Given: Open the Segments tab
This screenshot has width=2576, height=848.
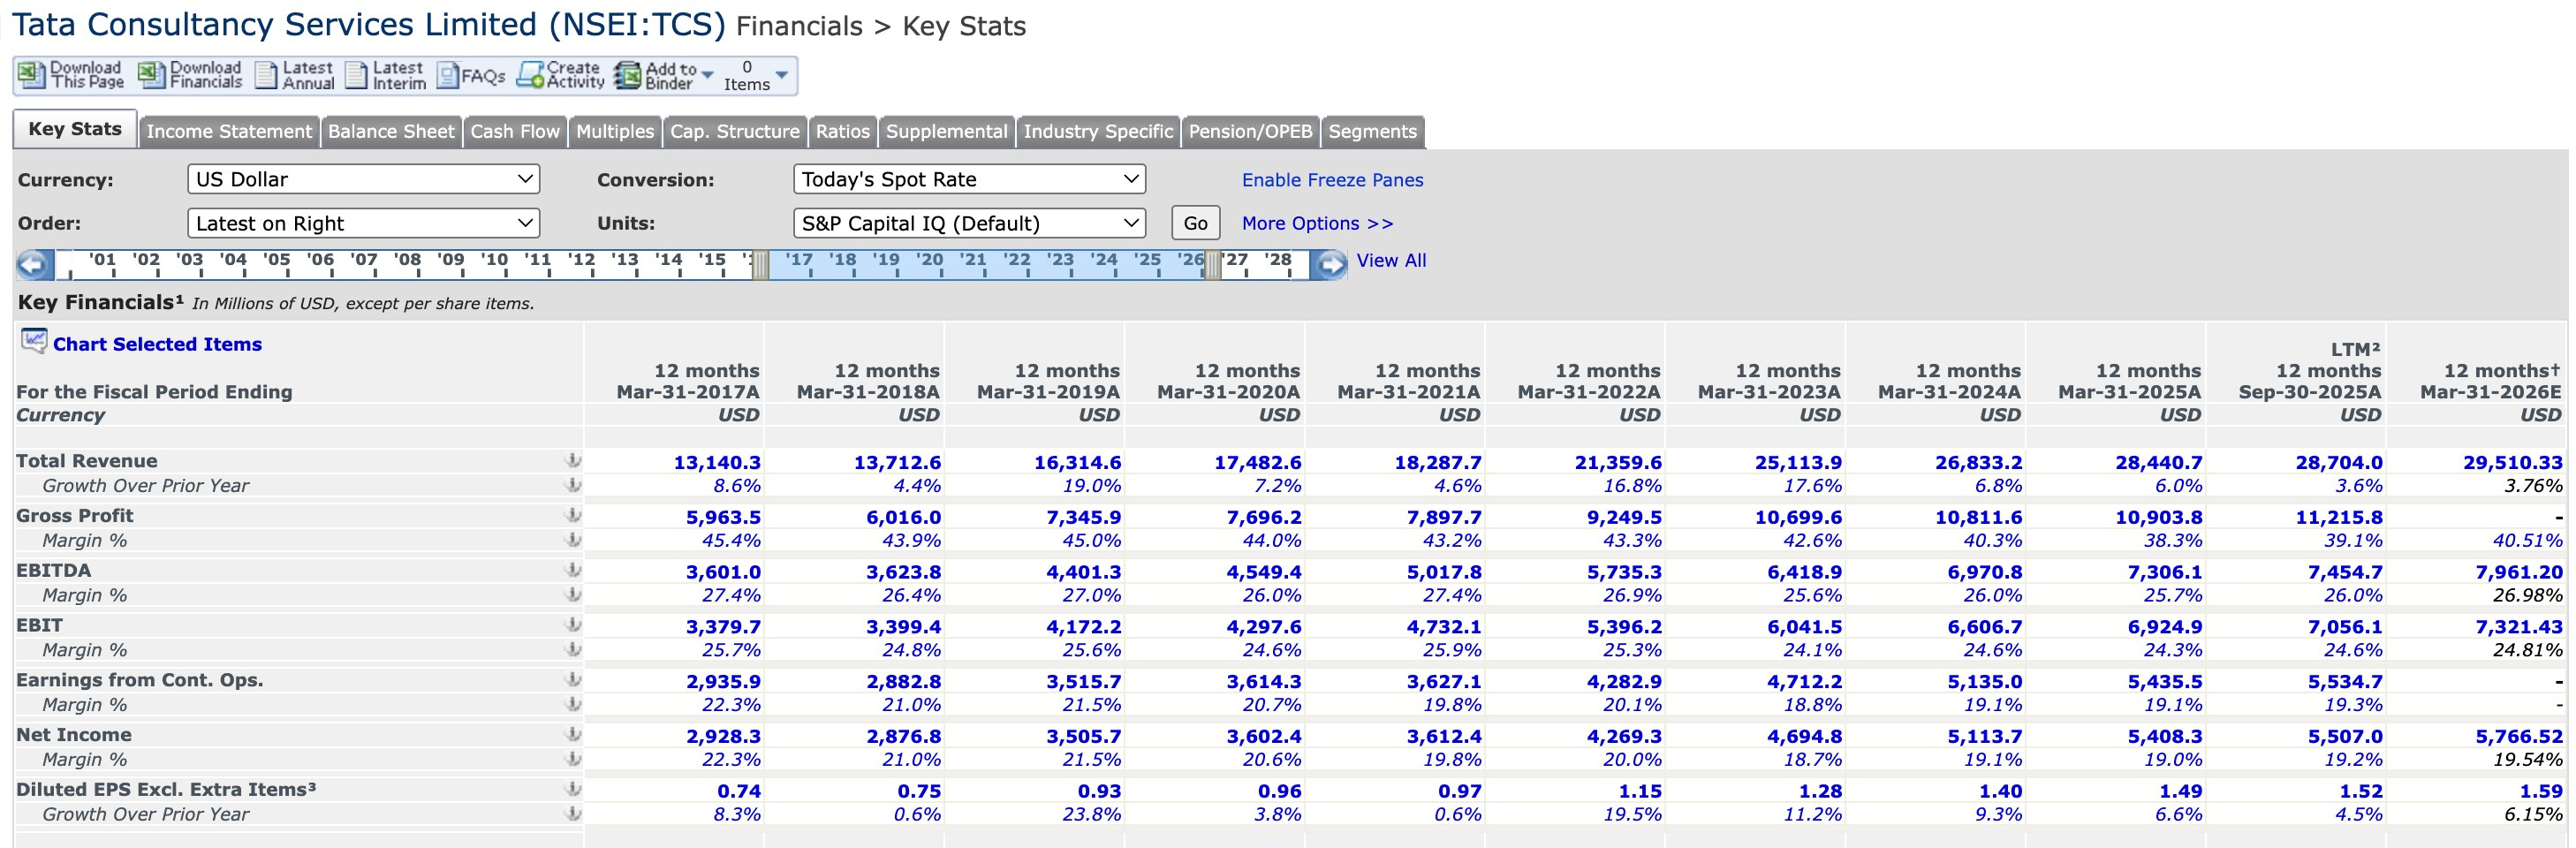Looking at the screenshot, I should point(1373,131).
